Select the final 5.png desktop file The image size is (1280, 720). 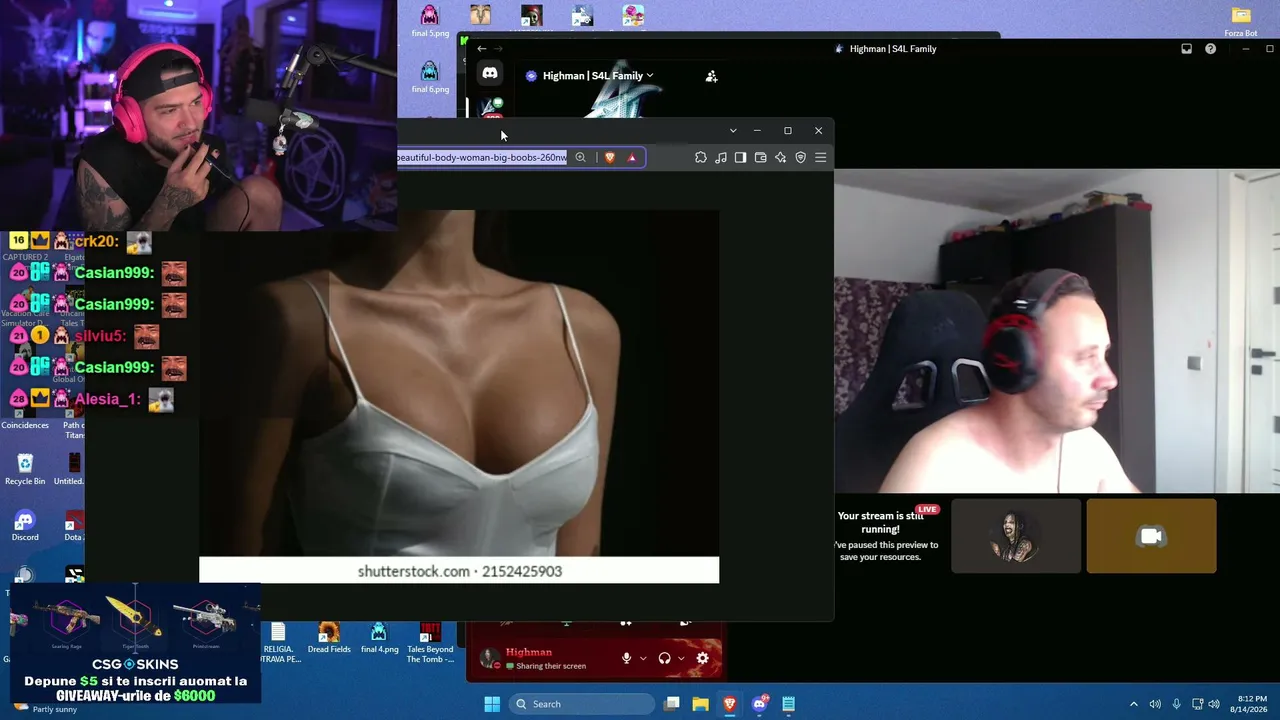coord(430,21)
